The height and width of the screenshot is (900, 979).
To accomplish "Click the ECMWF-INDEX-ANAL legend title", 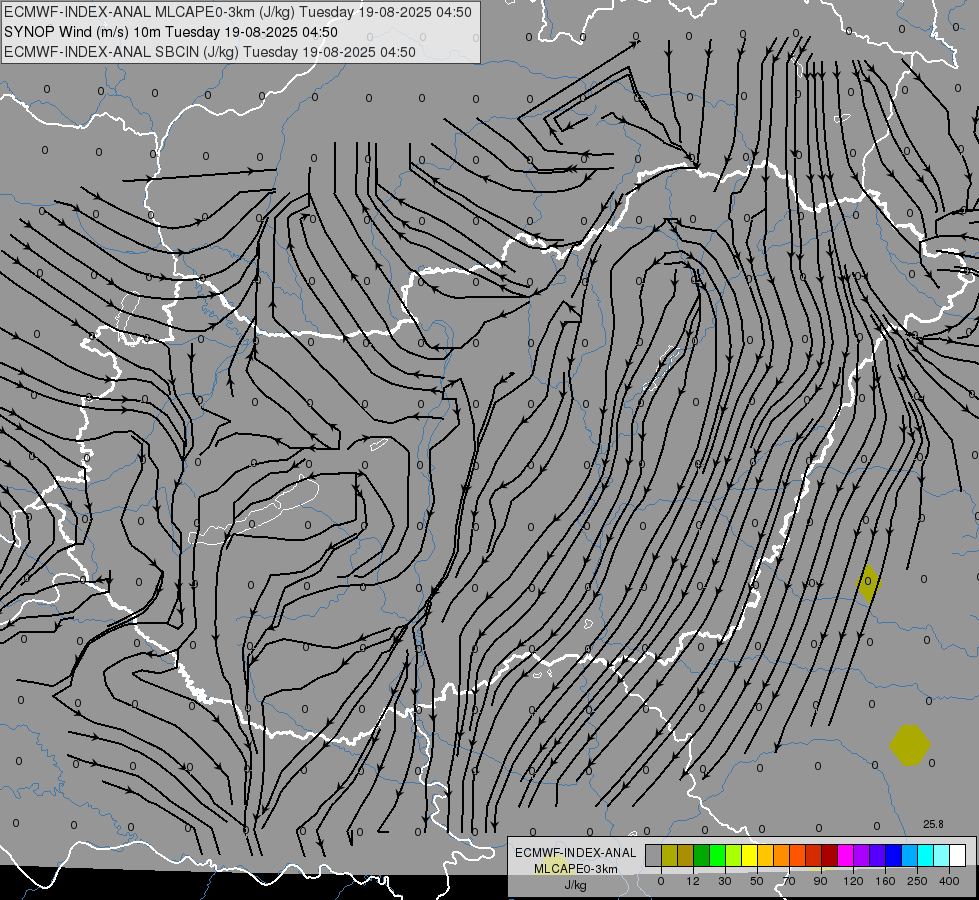I will 576,853.
